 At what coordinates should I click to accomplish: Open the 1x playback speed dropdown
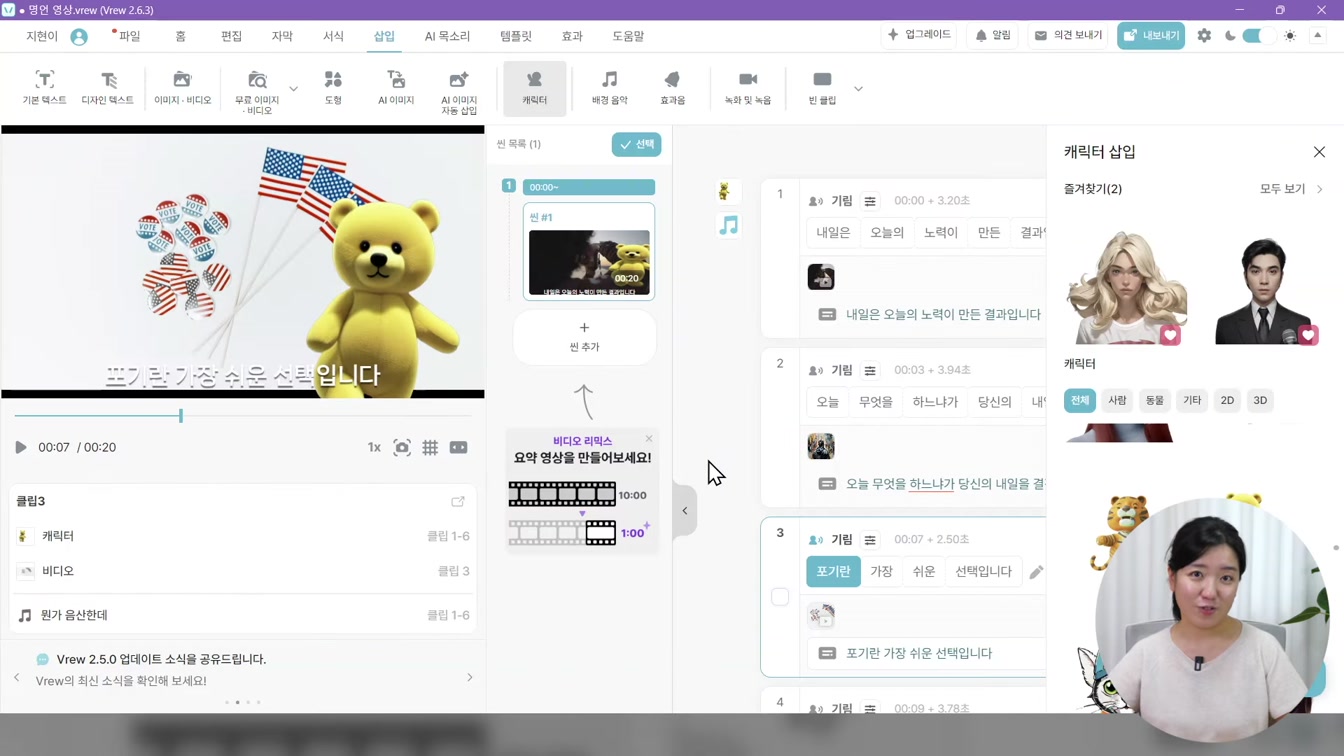coord(374,448)
